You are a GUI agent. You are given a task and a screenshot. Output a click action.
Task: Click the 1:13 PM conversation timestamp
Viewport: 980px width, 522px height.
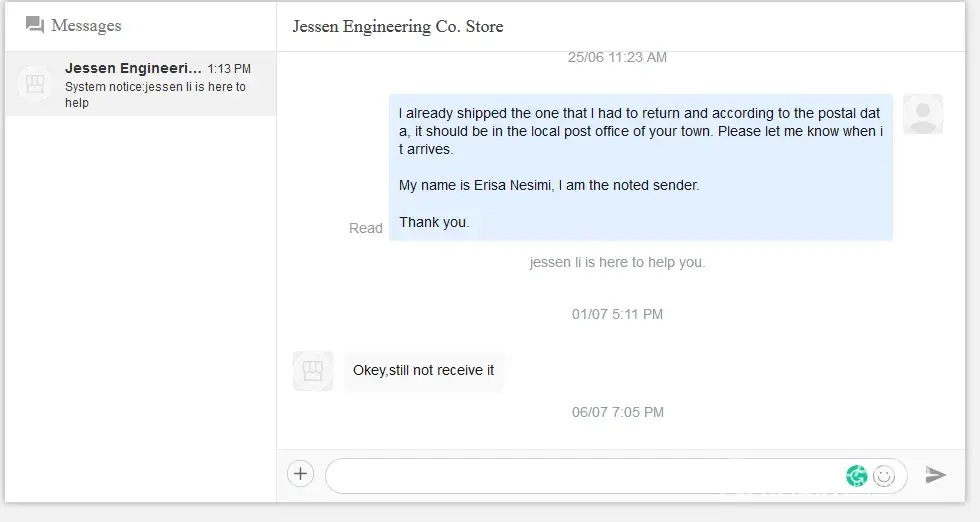coord(229,69)
